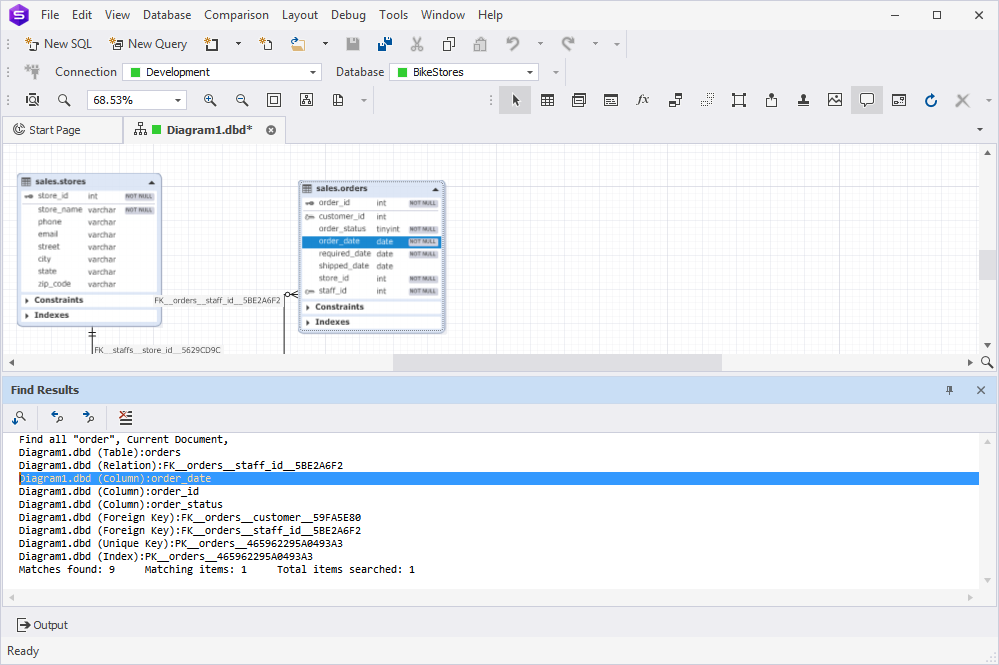Close the Find Results panel
Screen dimensions: 999x665
point(981,390)
